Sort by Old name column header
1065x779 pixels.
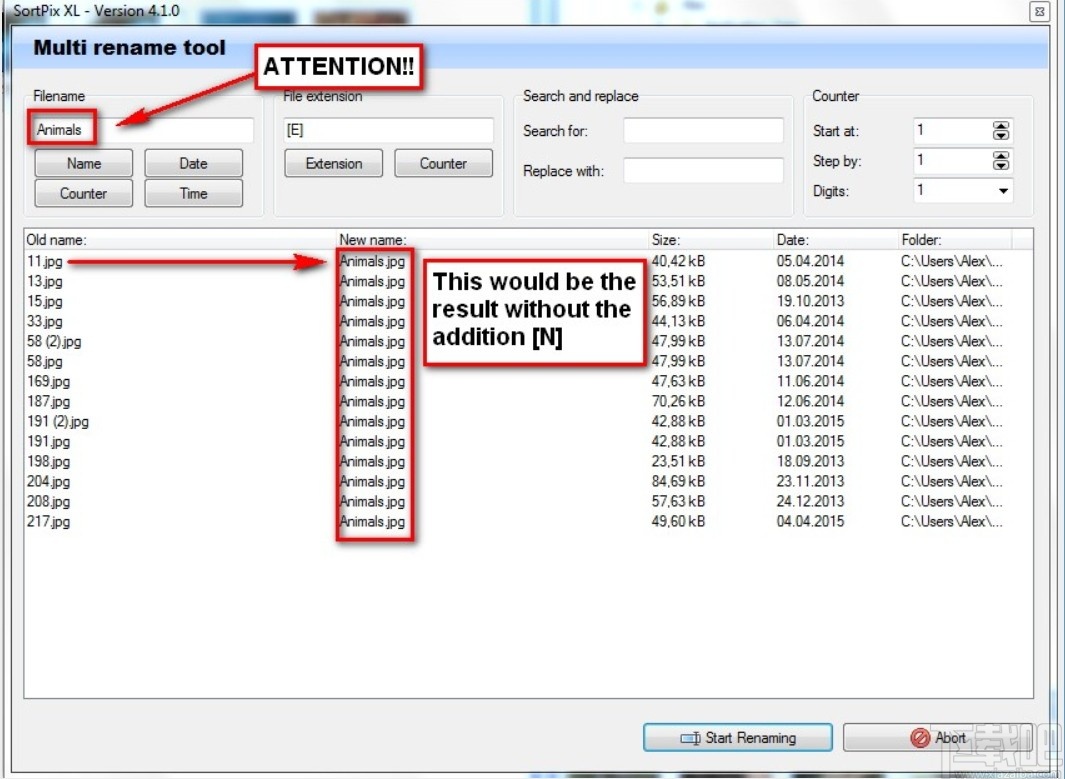(180, 240)
